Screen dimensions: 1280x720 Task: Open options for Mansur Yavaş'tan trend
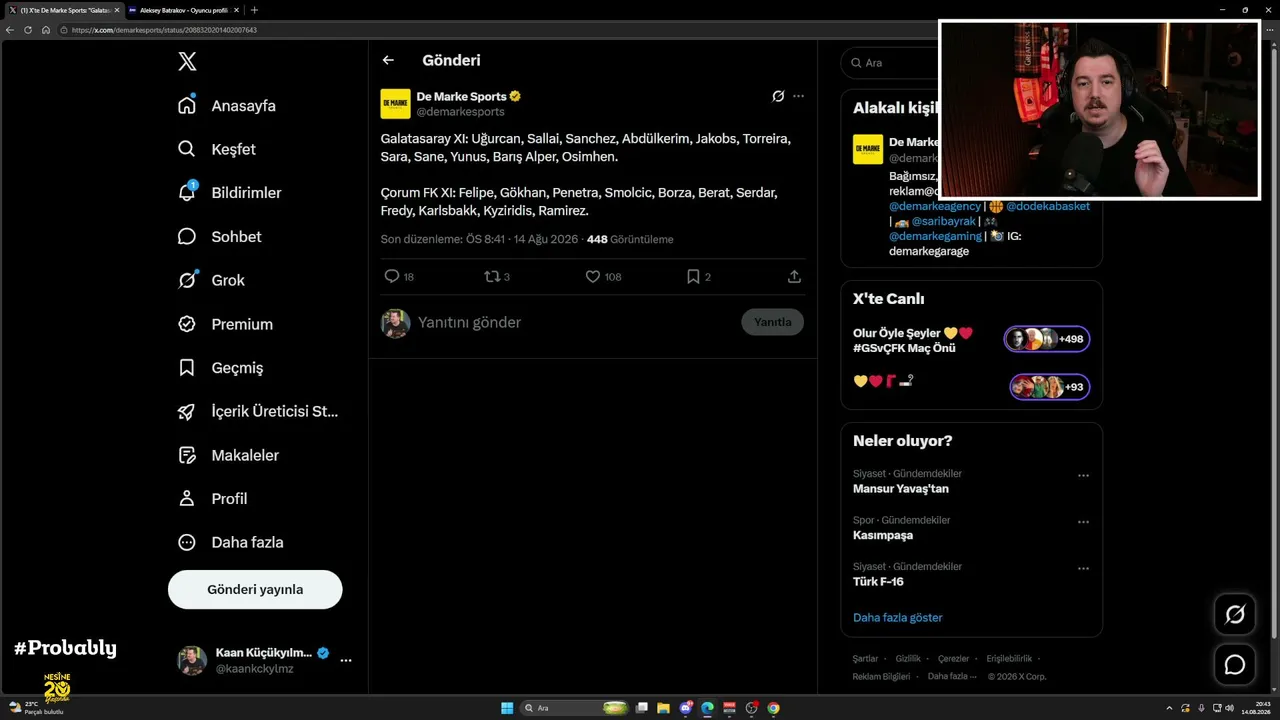pos(1083,476)
